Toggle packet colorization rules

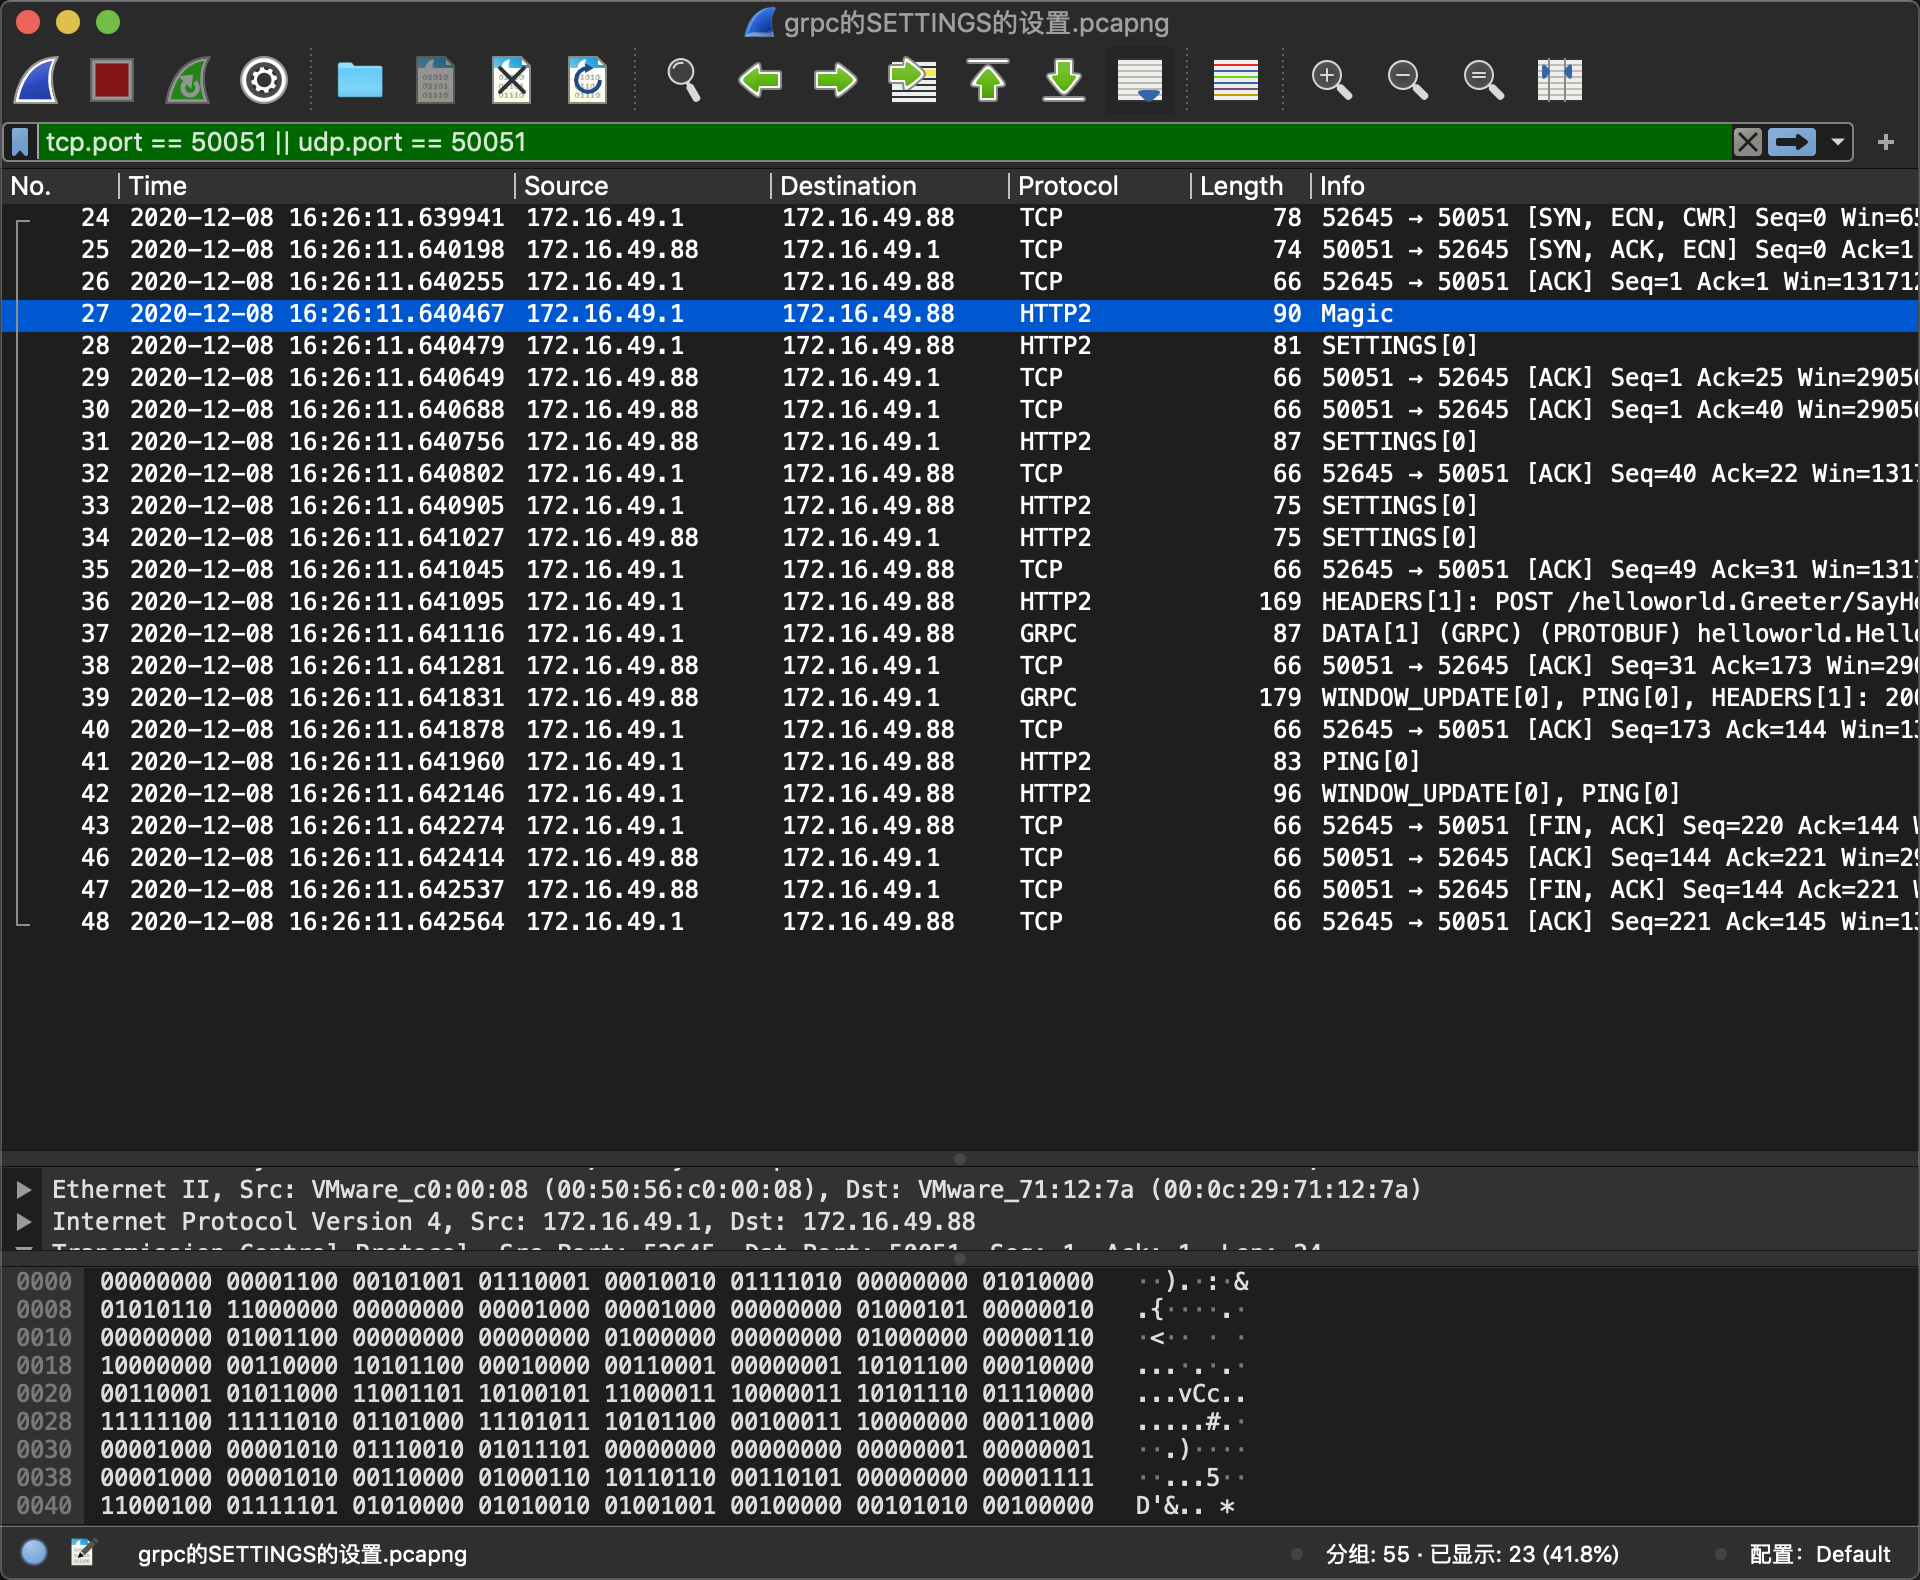tap(1235, 80)
